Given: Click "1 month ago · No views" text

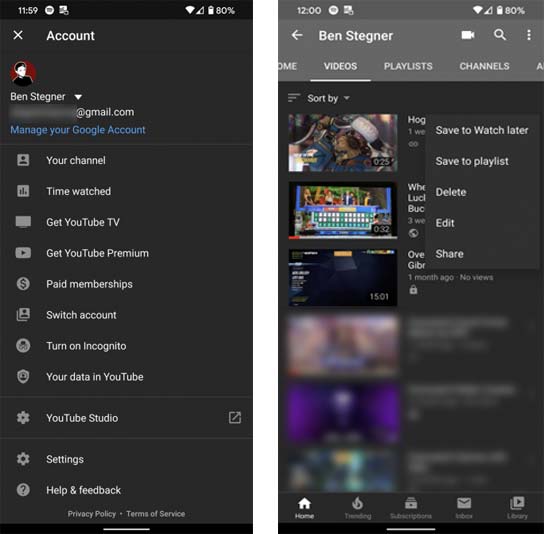Looking at the screenshot, I should coord(450,277).
